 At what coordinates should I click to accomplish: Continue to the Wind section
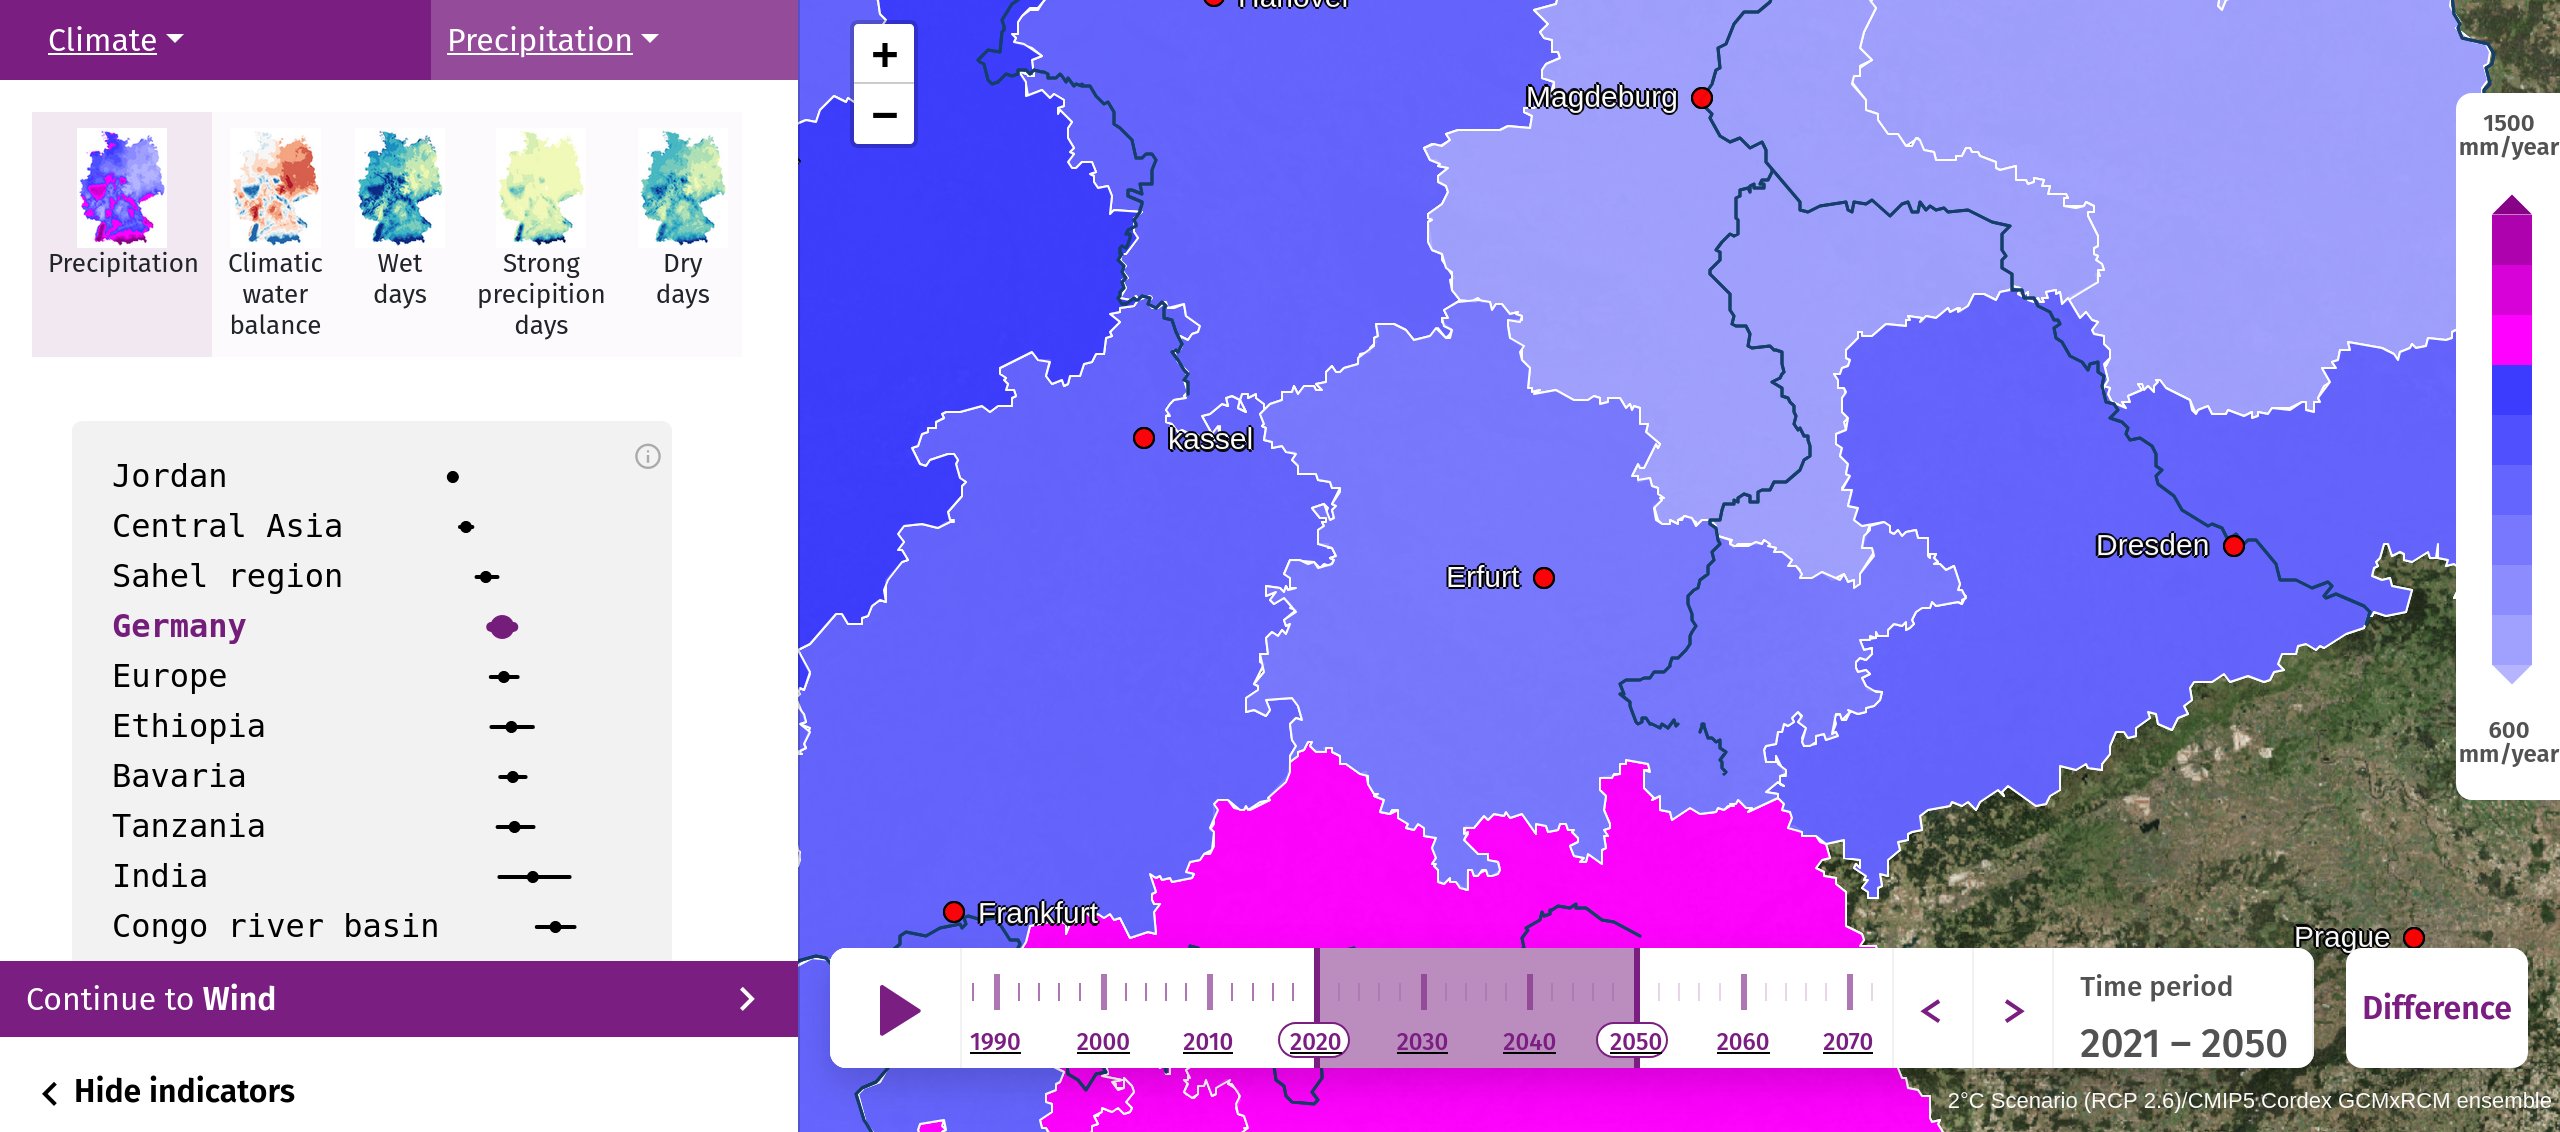click(399, 999)
